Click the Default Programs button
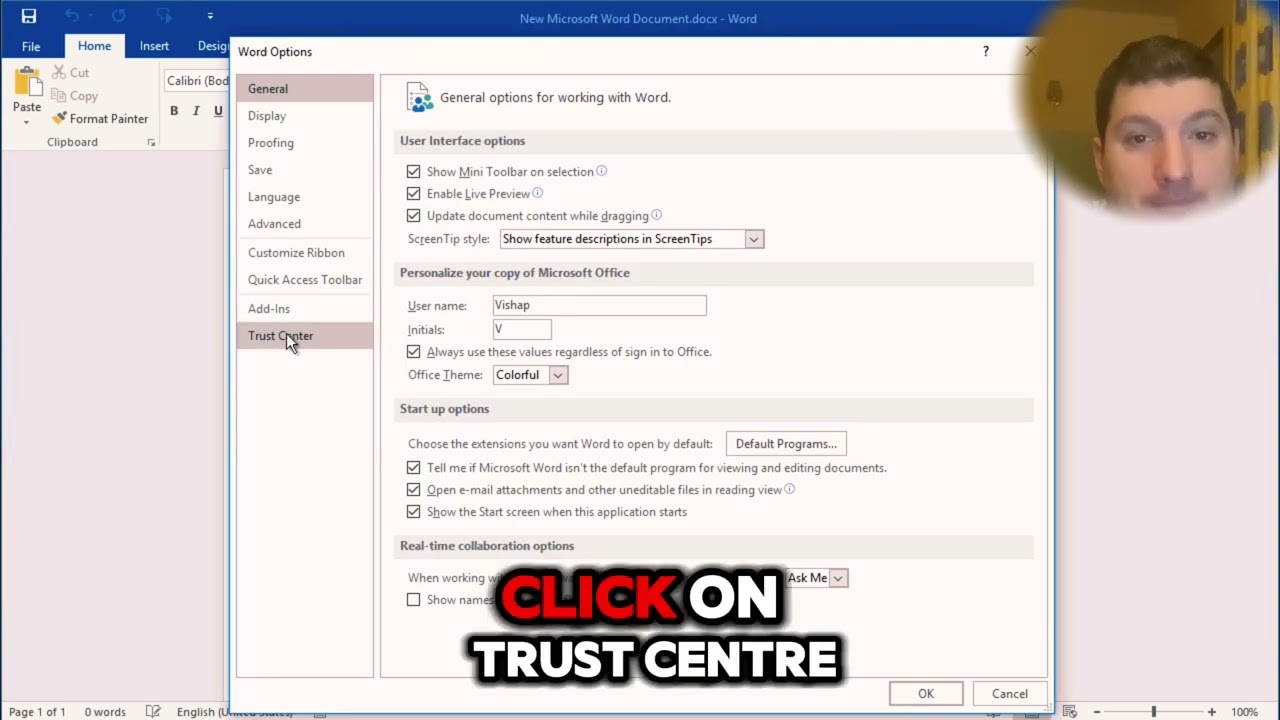 click(786, 444)
